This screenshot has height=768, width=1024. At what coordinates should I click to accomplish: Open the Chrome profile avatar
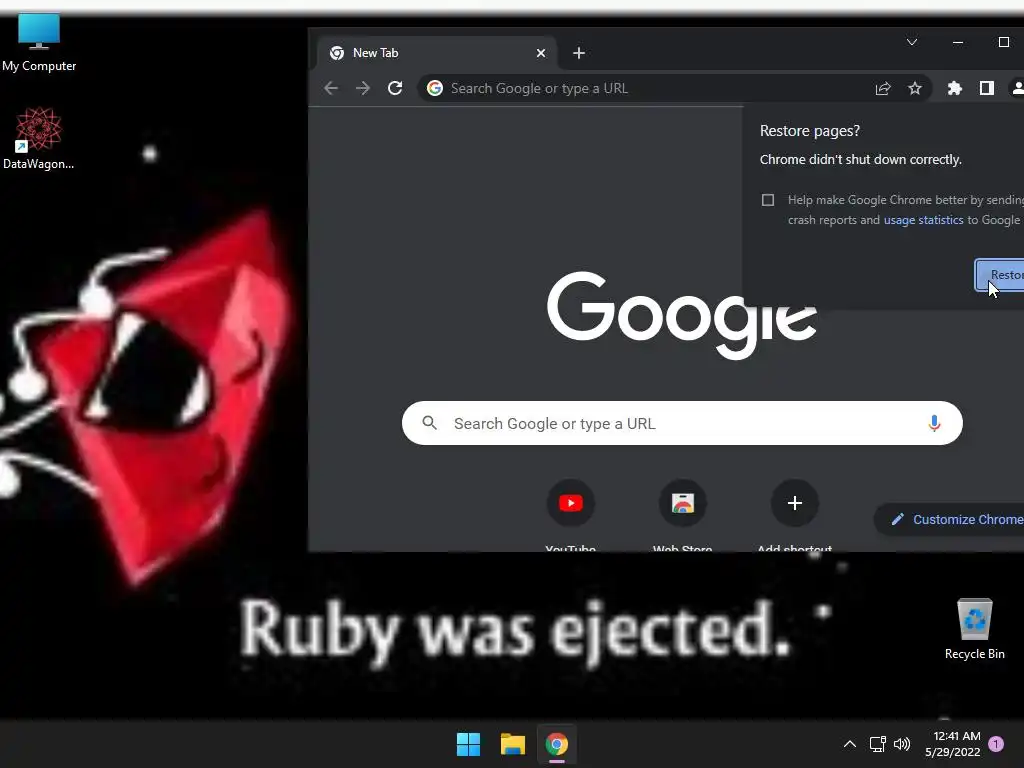[1017, 88]
